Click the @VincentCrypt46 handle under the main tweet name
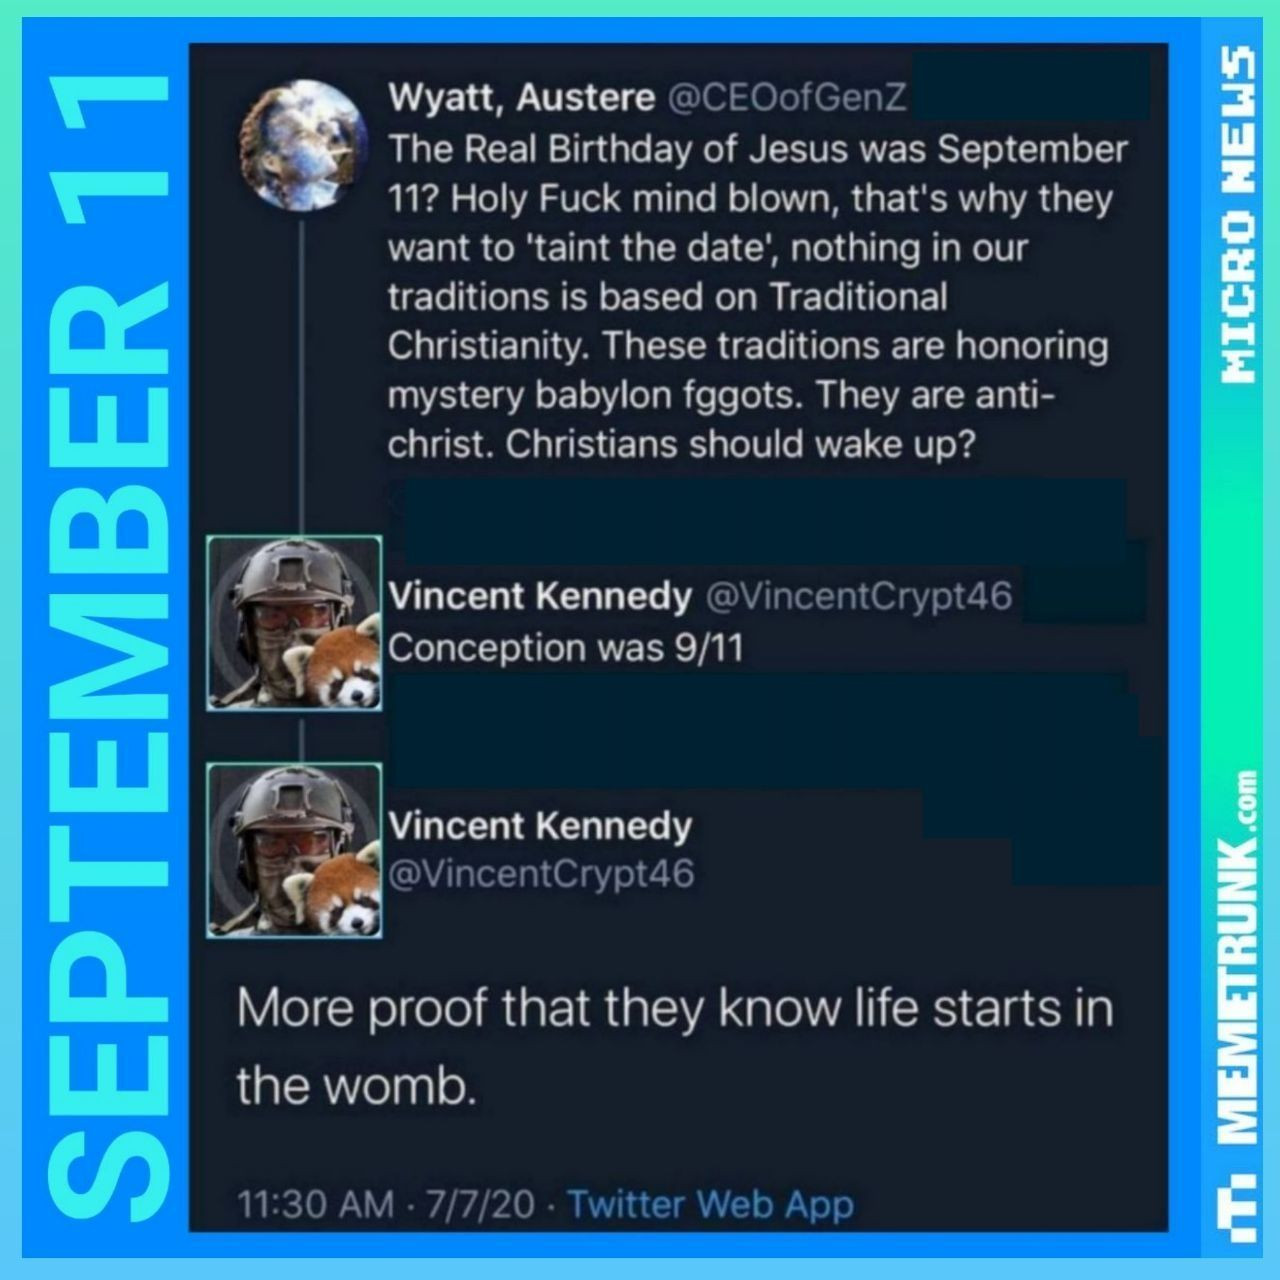The height and width of the screenshot is (1280, 1280). tap(541, 874)
